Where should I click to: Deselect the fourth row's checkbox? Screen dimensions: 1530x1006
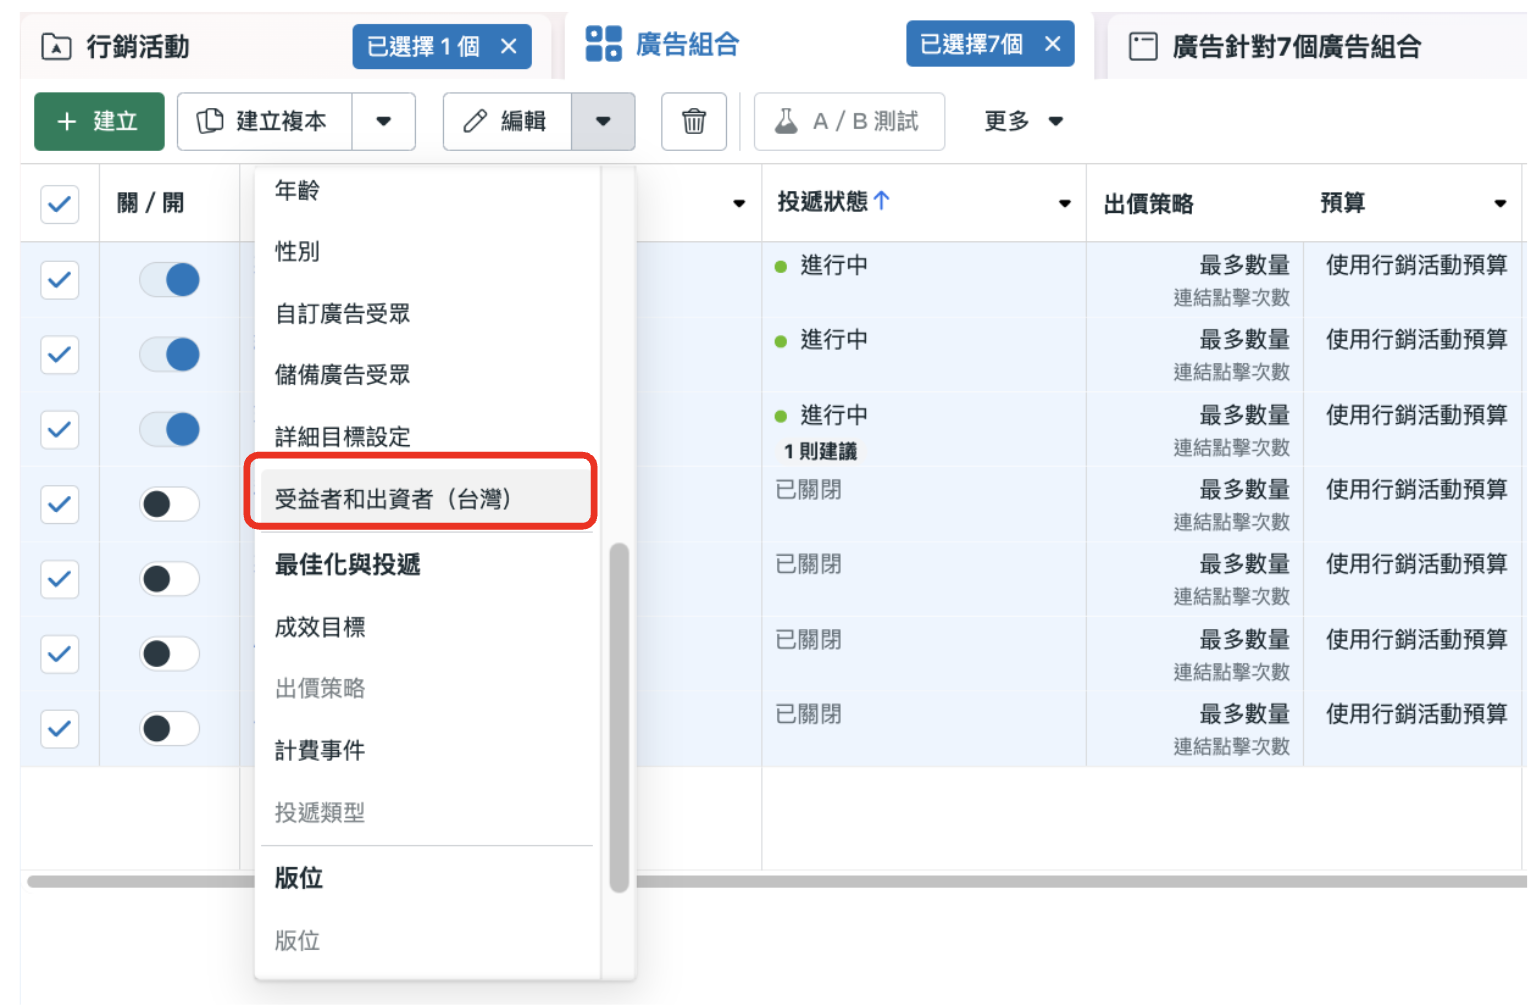tap(59, 504)
